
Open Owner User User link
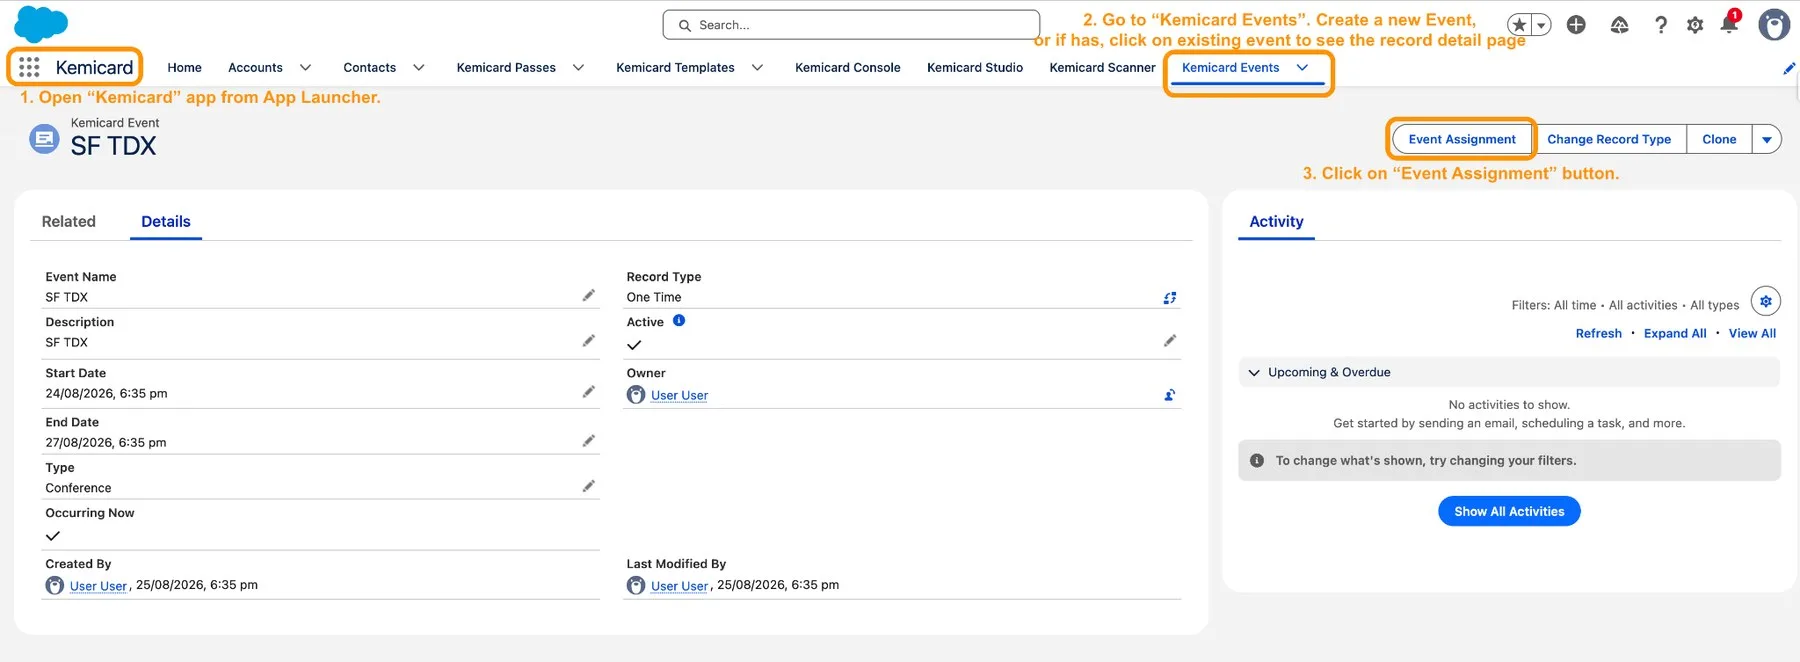tap(679, 396)
